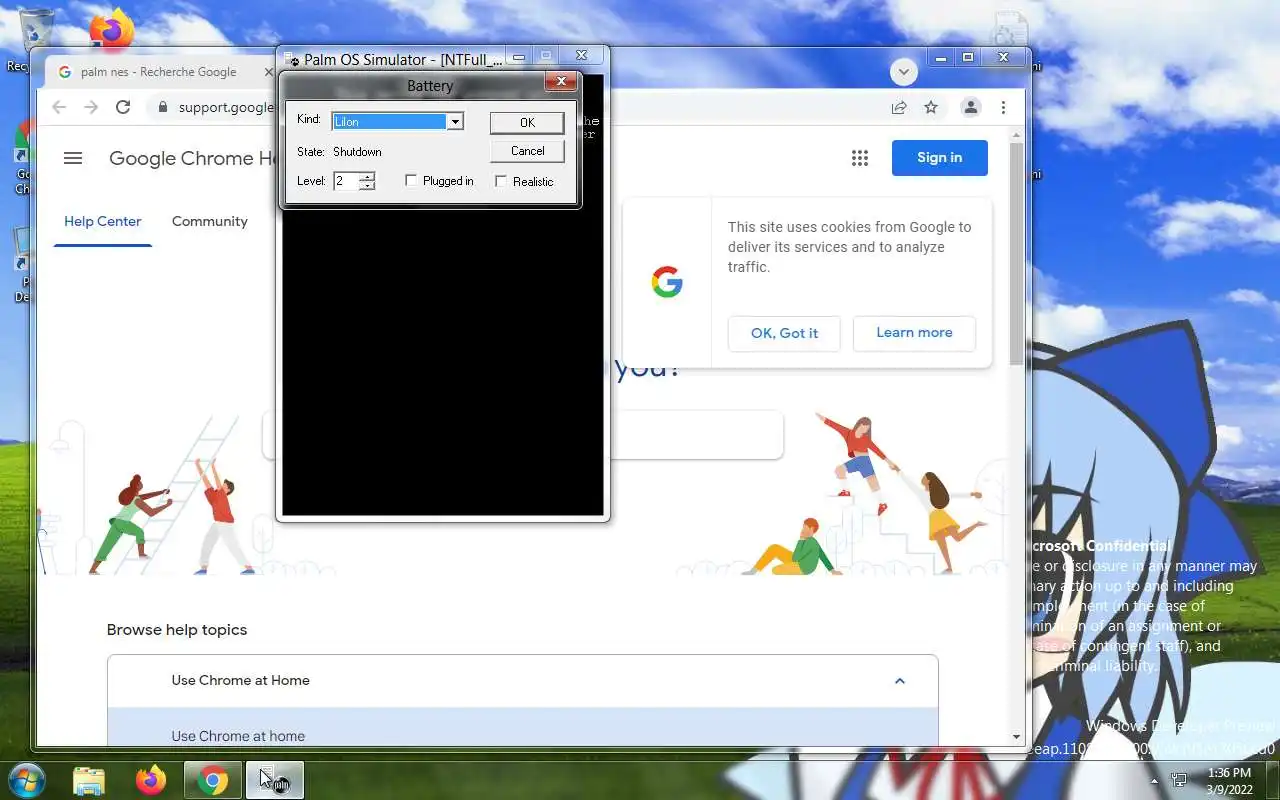
Task: Accept cookies with OK, Got it
Action: pos(784,333)
